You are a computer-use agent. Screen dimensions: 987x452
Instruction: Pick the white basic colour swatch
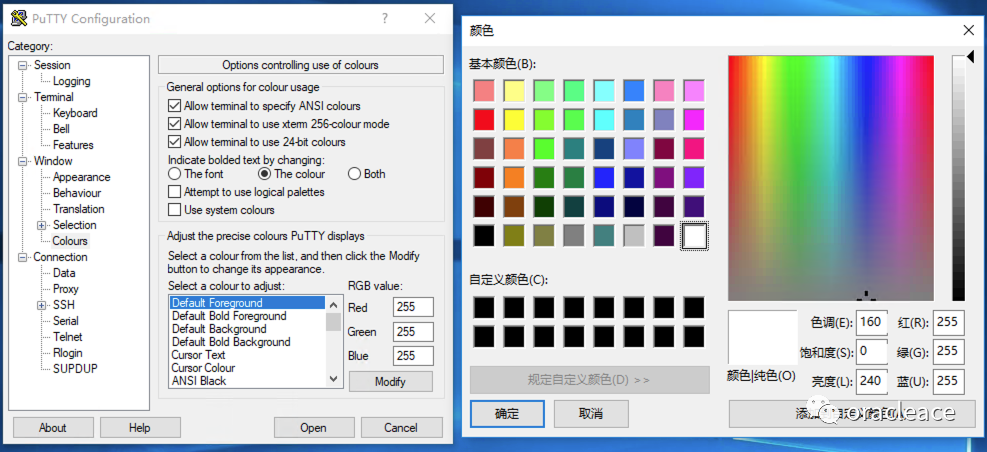tap(694, 235)
